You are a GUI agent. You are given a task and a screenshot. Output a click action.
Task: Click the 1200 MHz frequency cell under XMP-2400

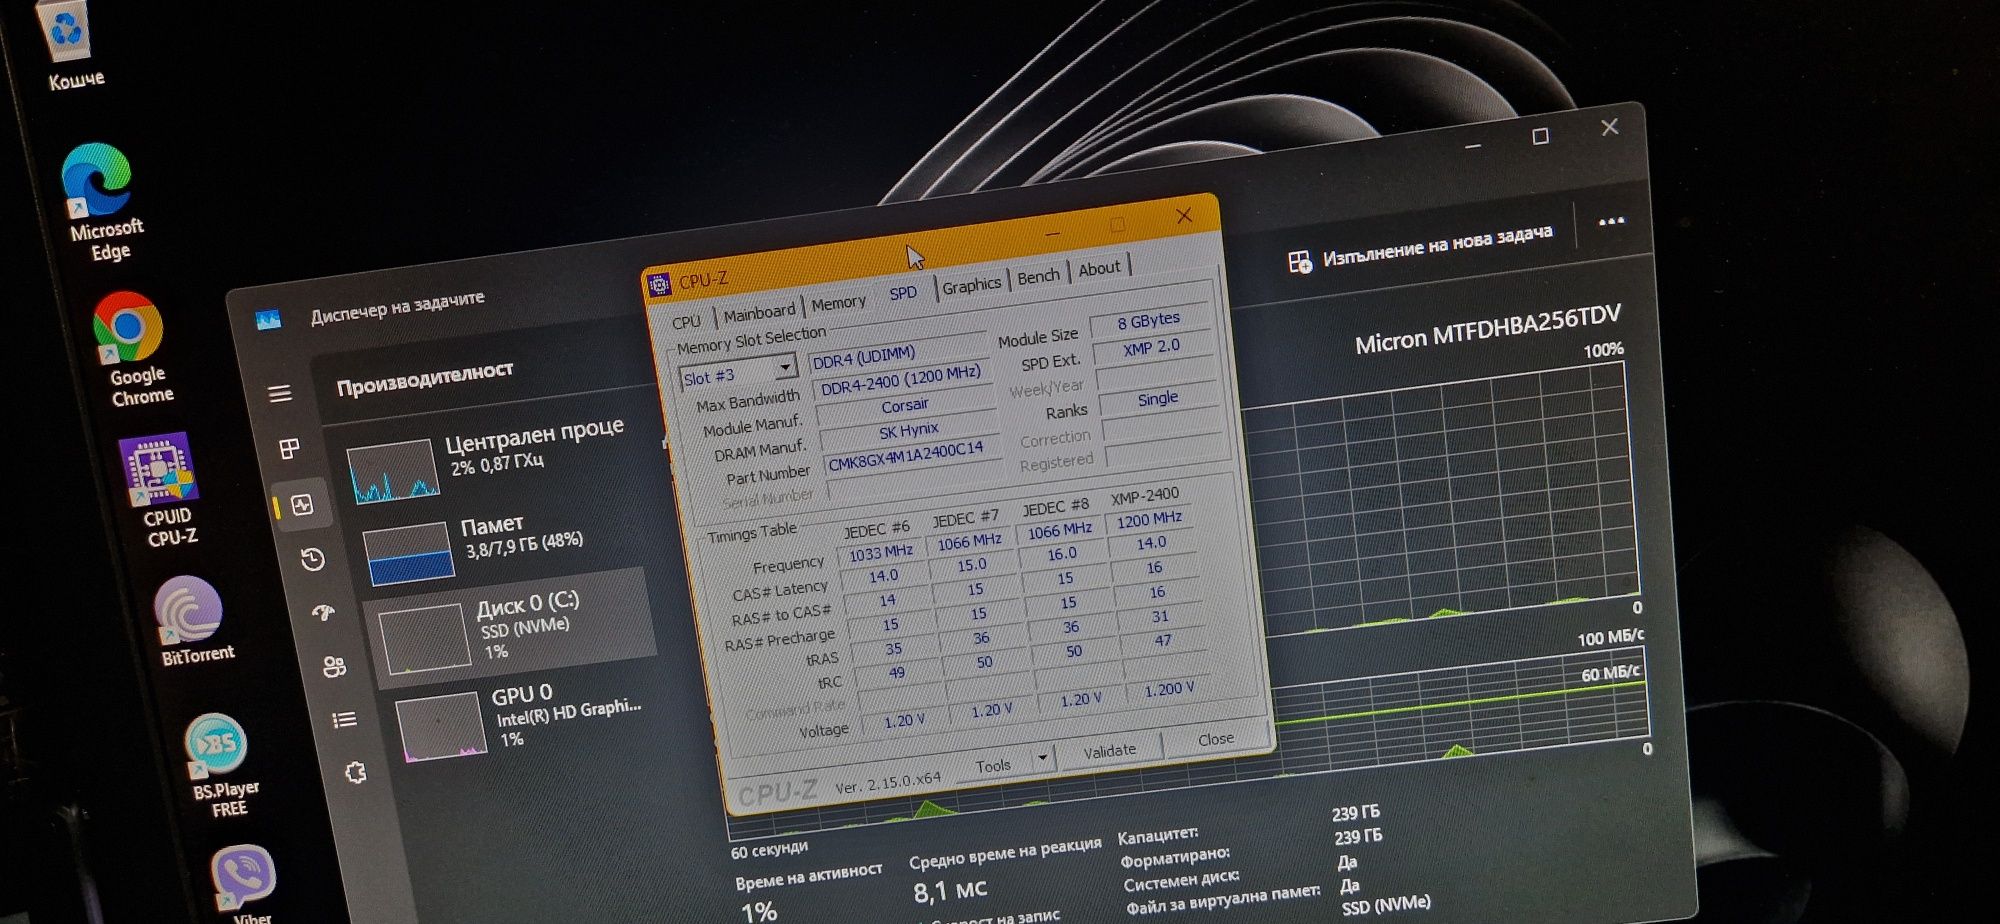[1149, 520]
